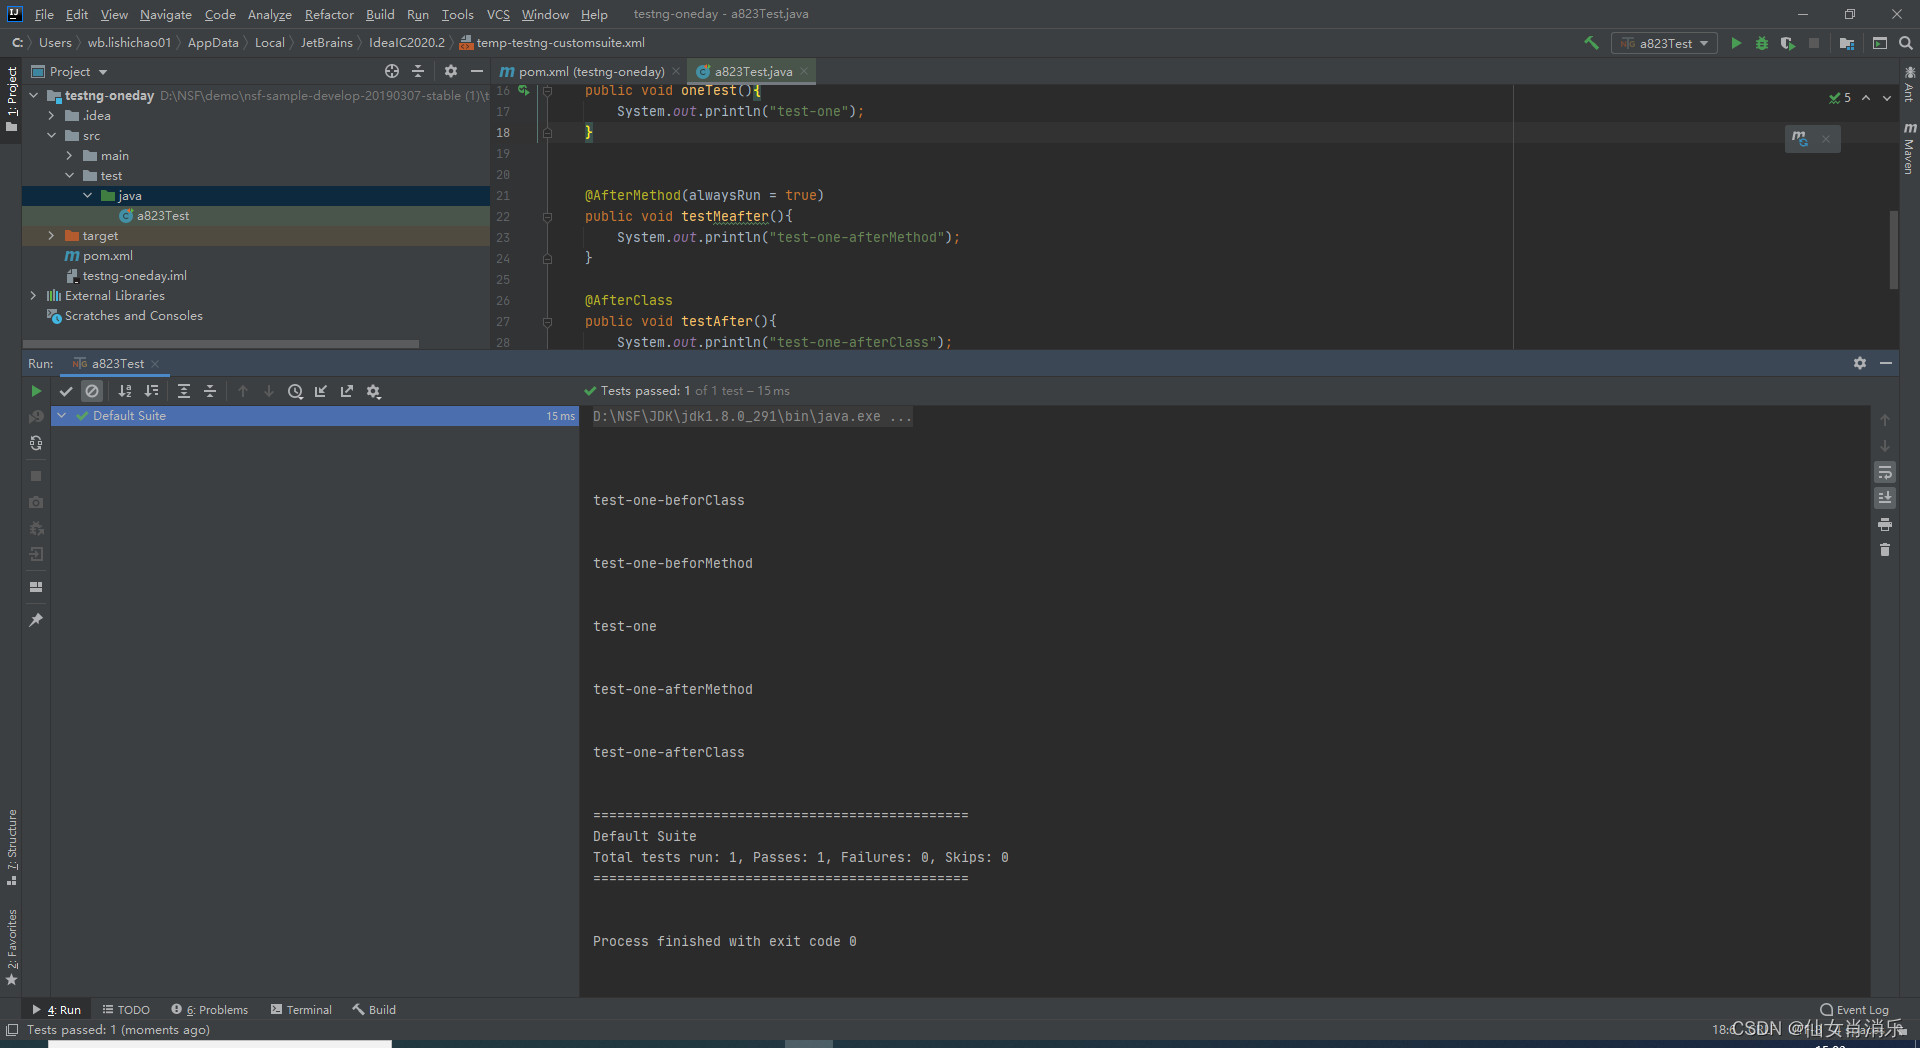This screenshot has width=1920, height=1048.
Task: Close the a823Test.java editor tab
Action: tap(804, 71)
